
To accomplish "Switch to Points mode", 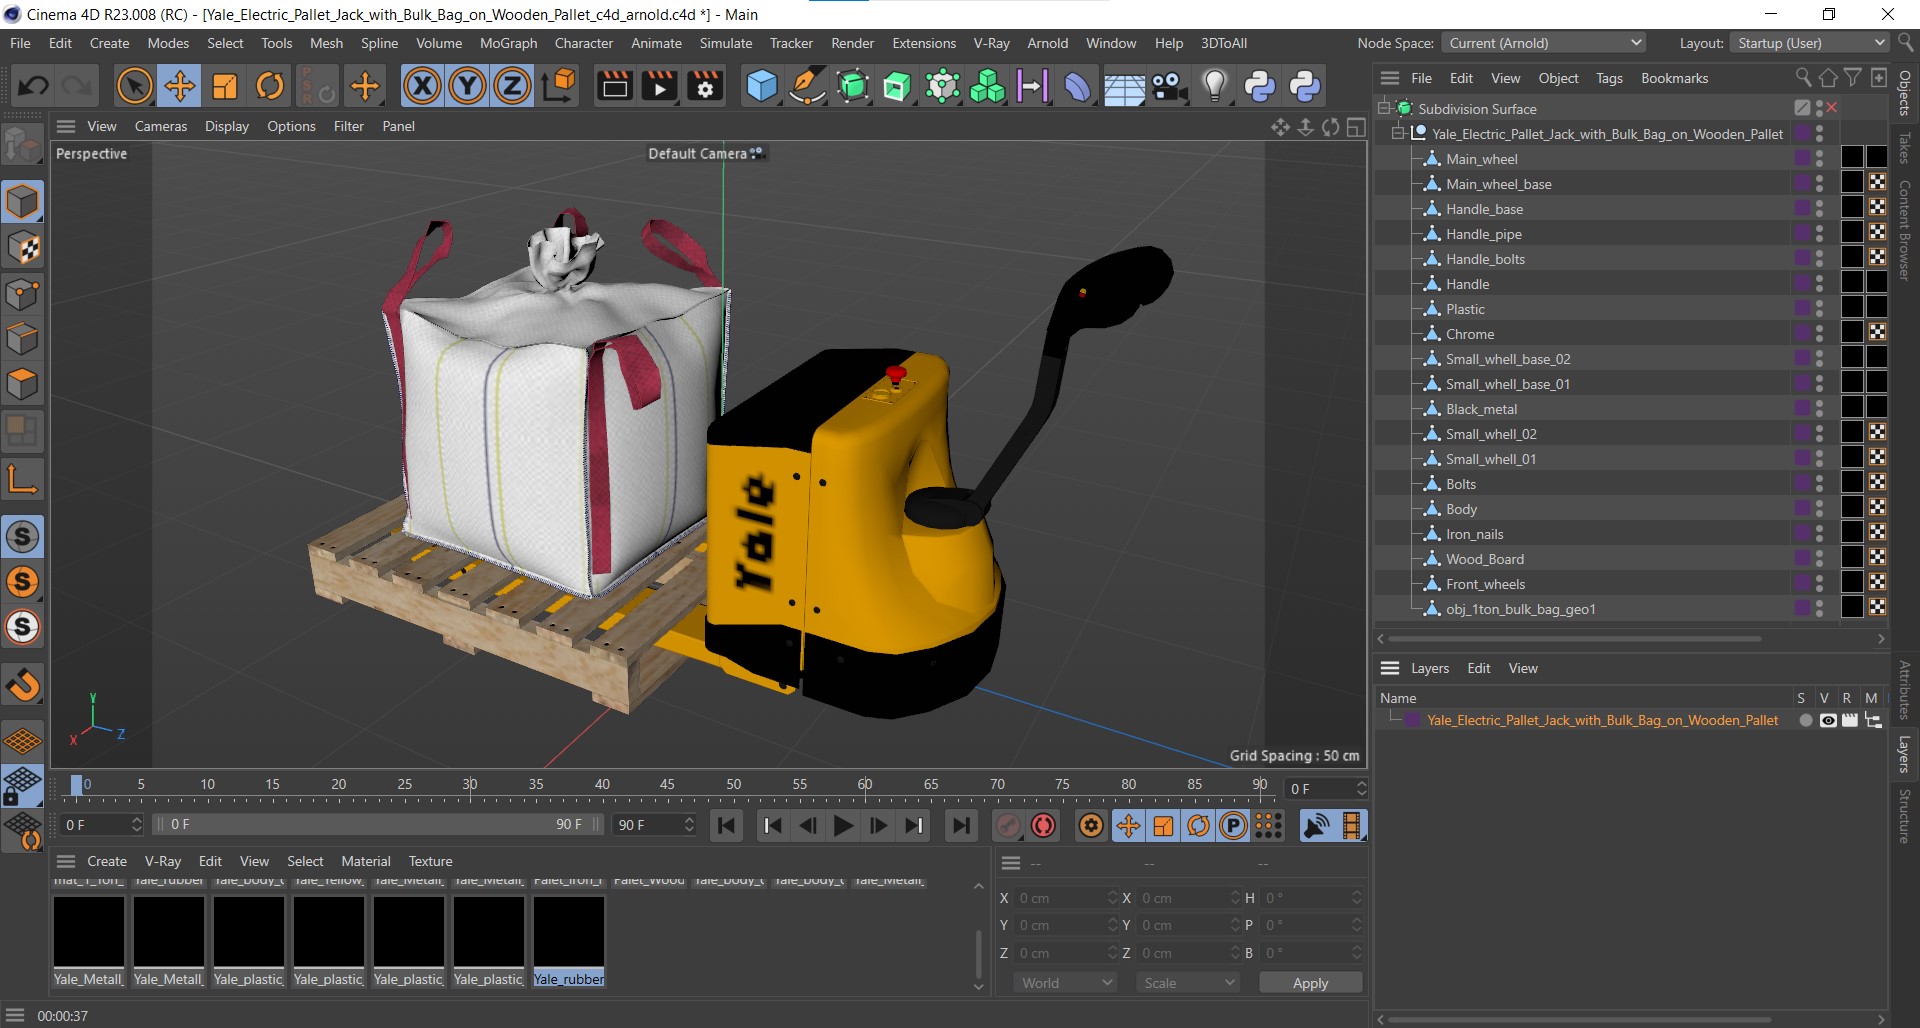I will (x=22, y=294).
